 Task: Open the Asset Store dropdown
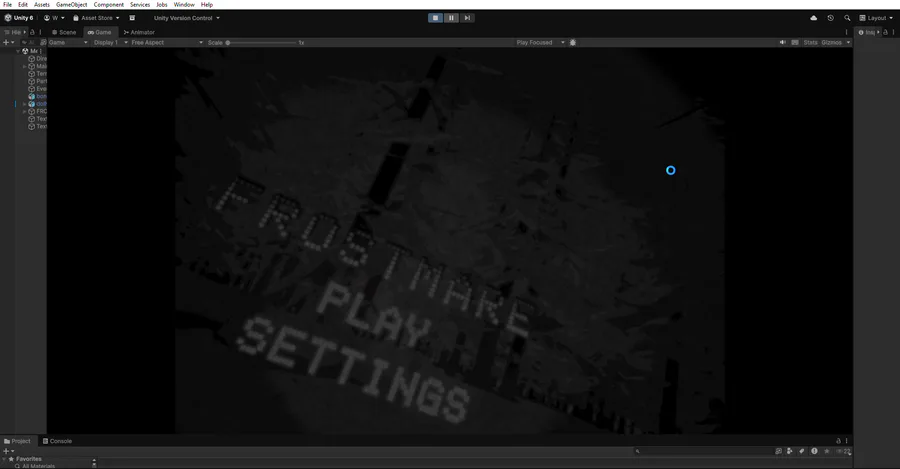pyautogui.click(x=96, y=18)
